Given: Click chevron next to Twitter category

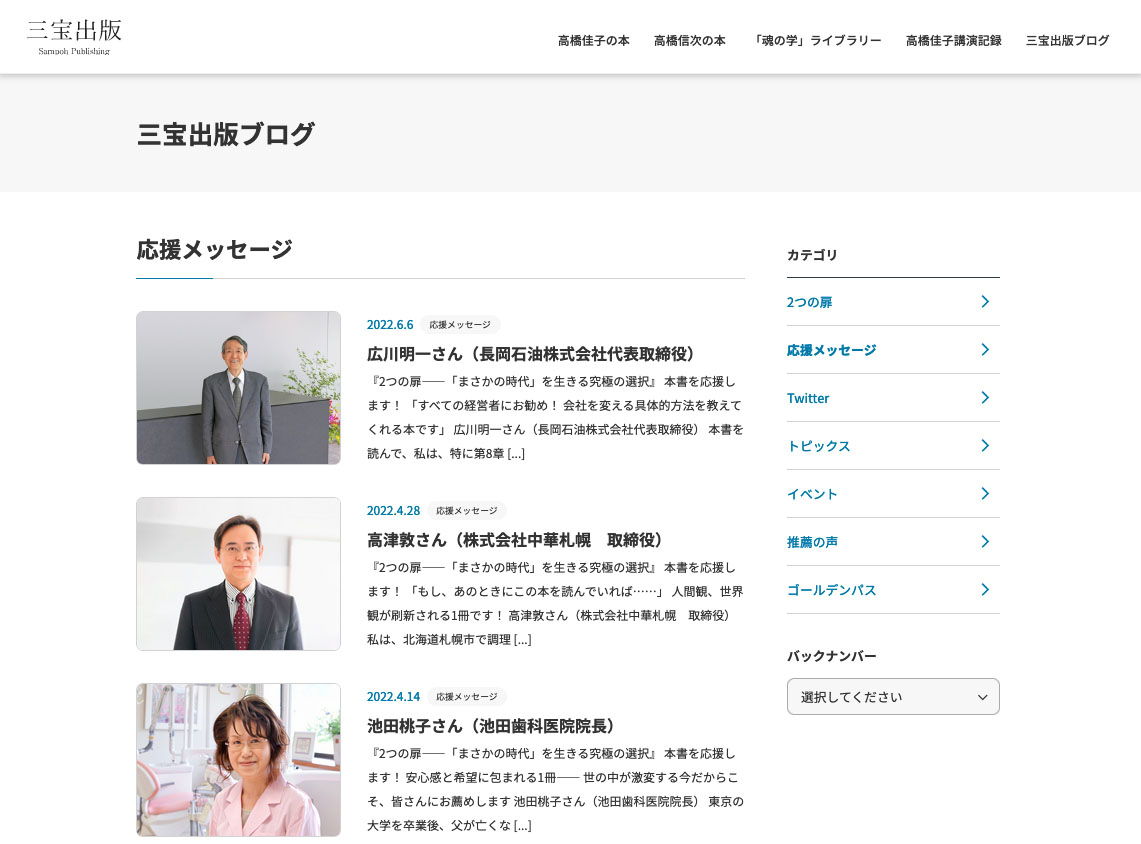Looking at the screenshot, I should point(985,397).
